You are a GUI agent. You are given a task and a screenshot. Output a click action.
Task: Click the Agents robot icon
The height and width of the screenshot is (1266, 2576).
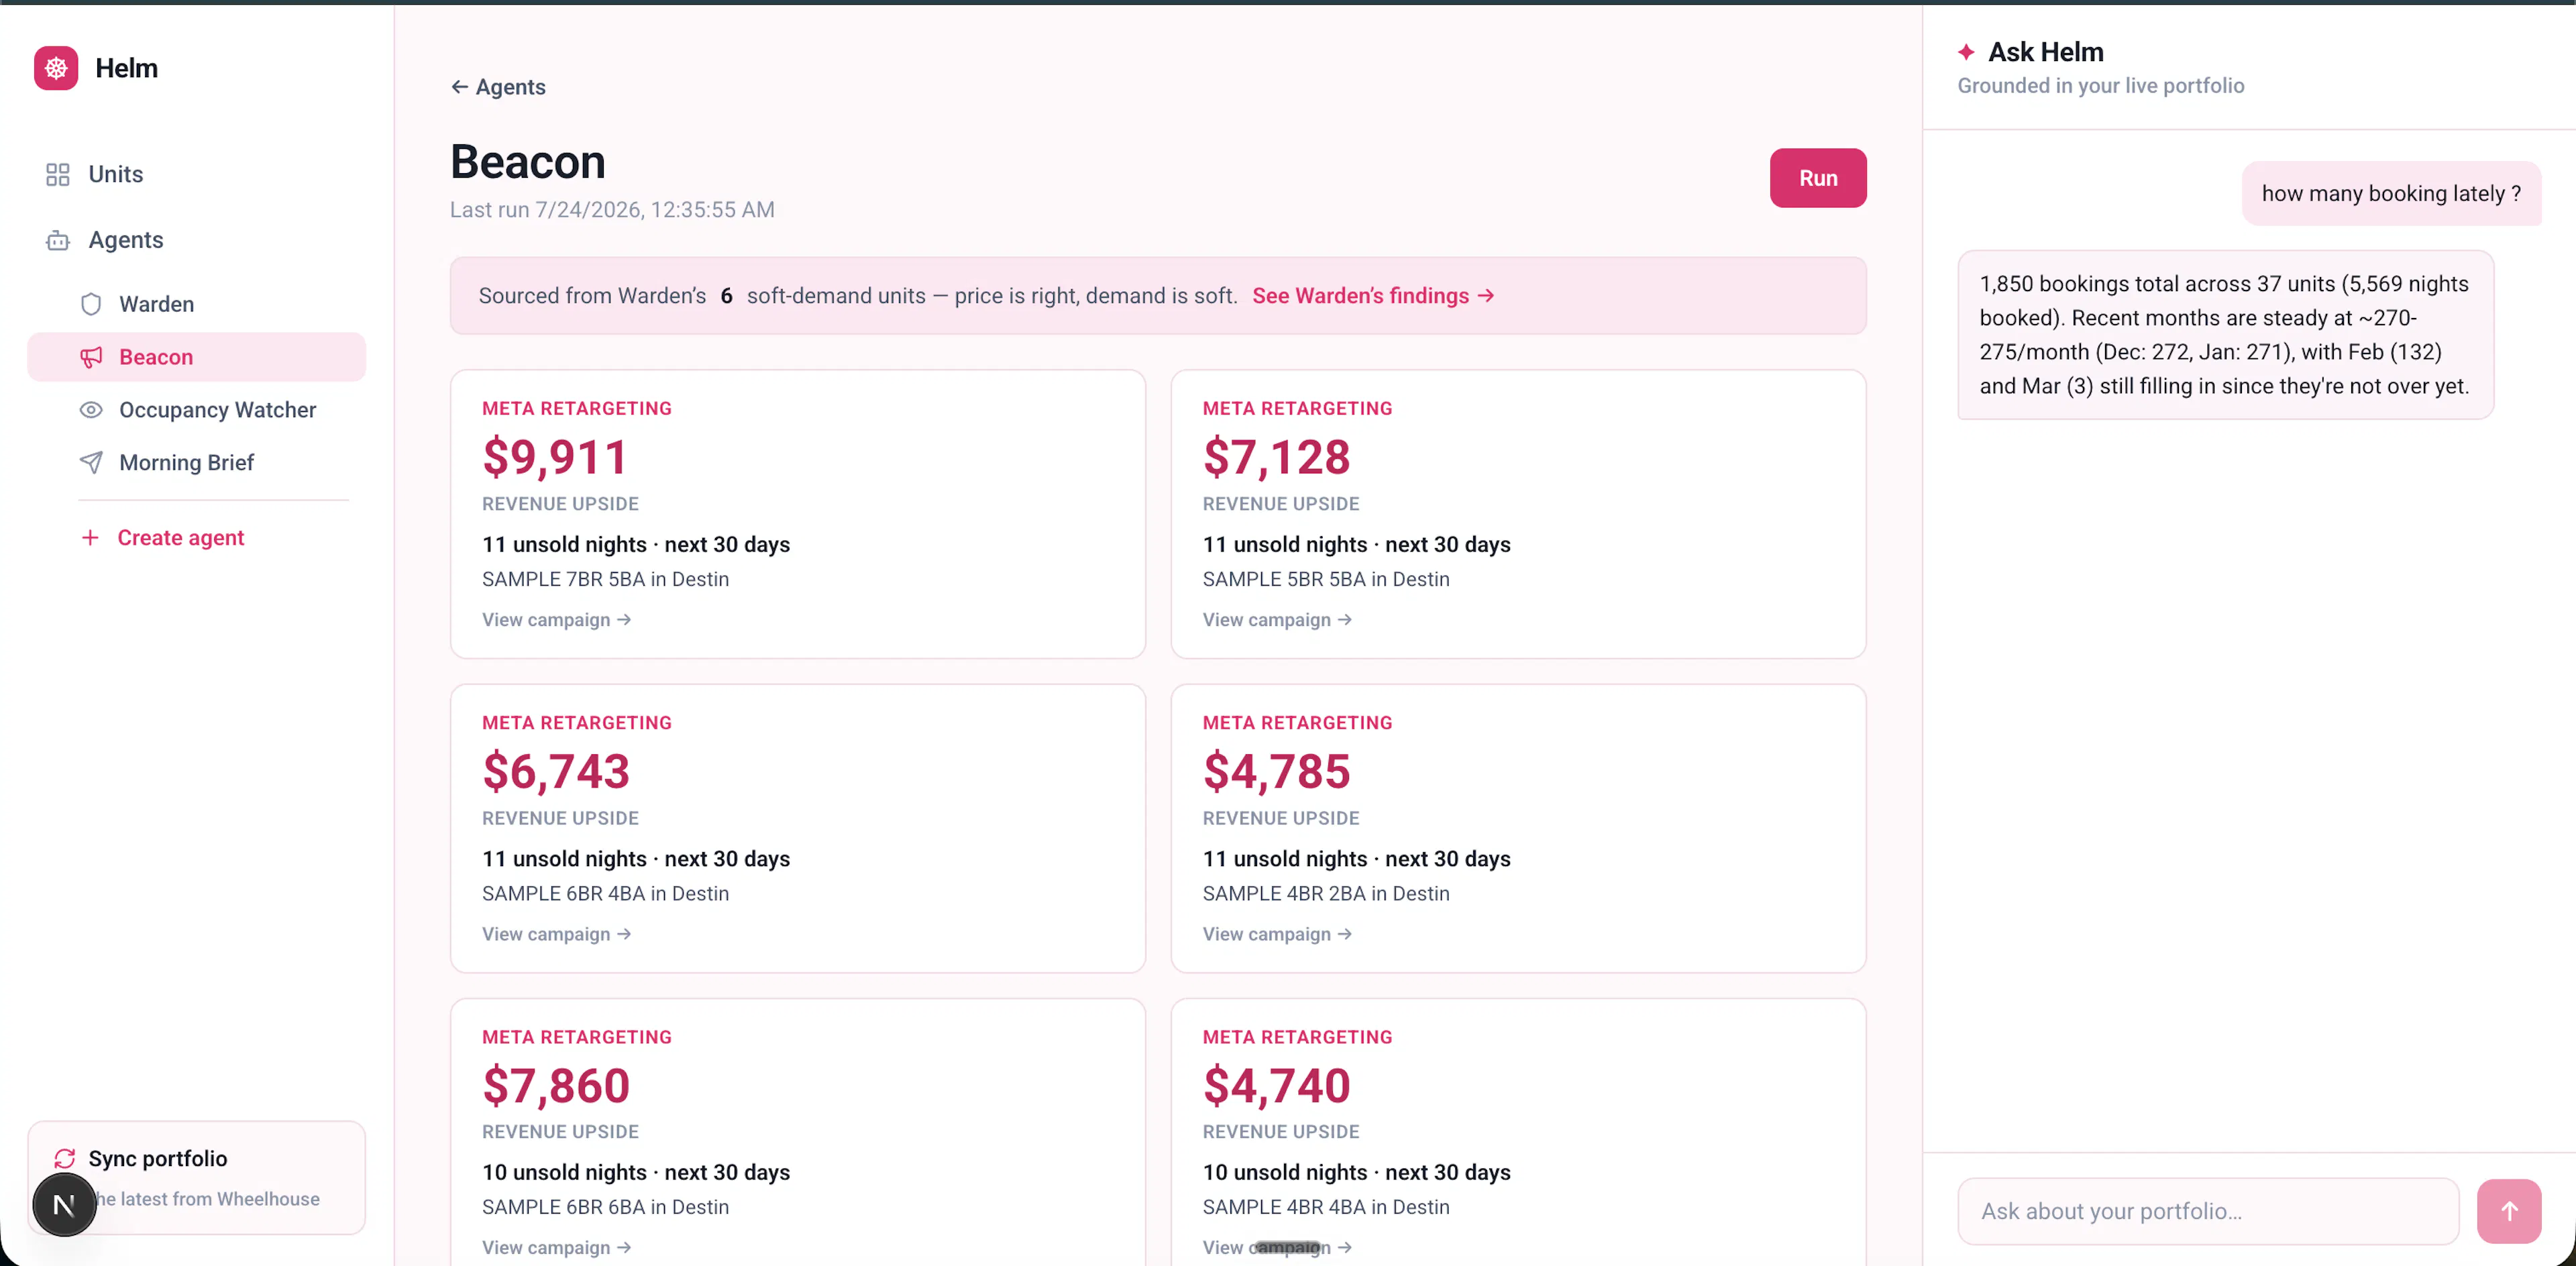pyautogui.click(x=58, y=240)
